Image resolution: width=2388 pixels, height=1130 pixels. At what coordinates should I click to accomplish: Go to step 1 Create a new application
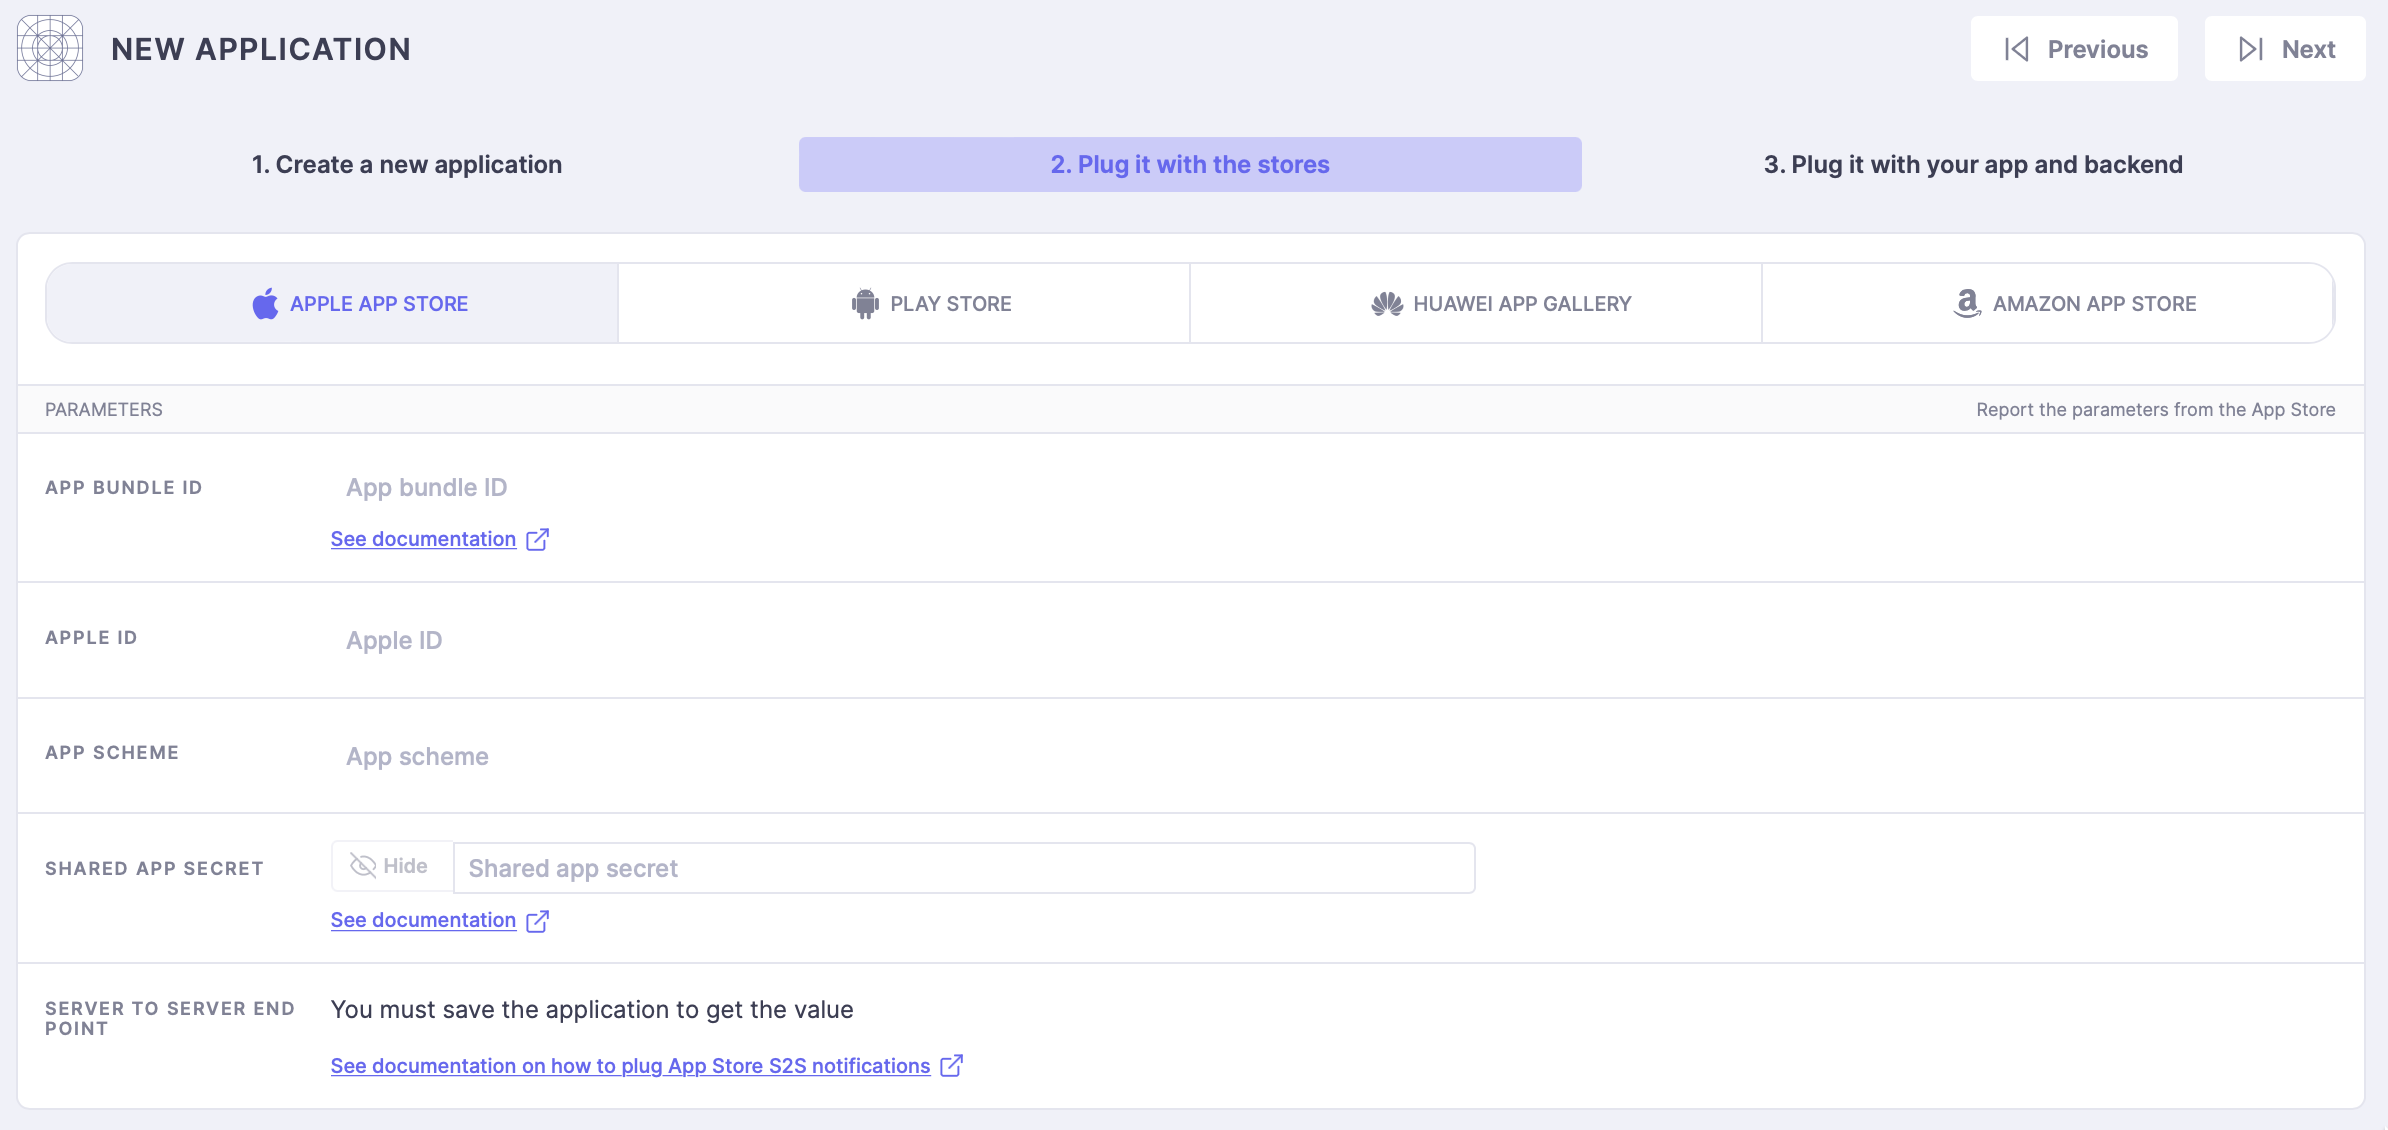tap(407, 164)
